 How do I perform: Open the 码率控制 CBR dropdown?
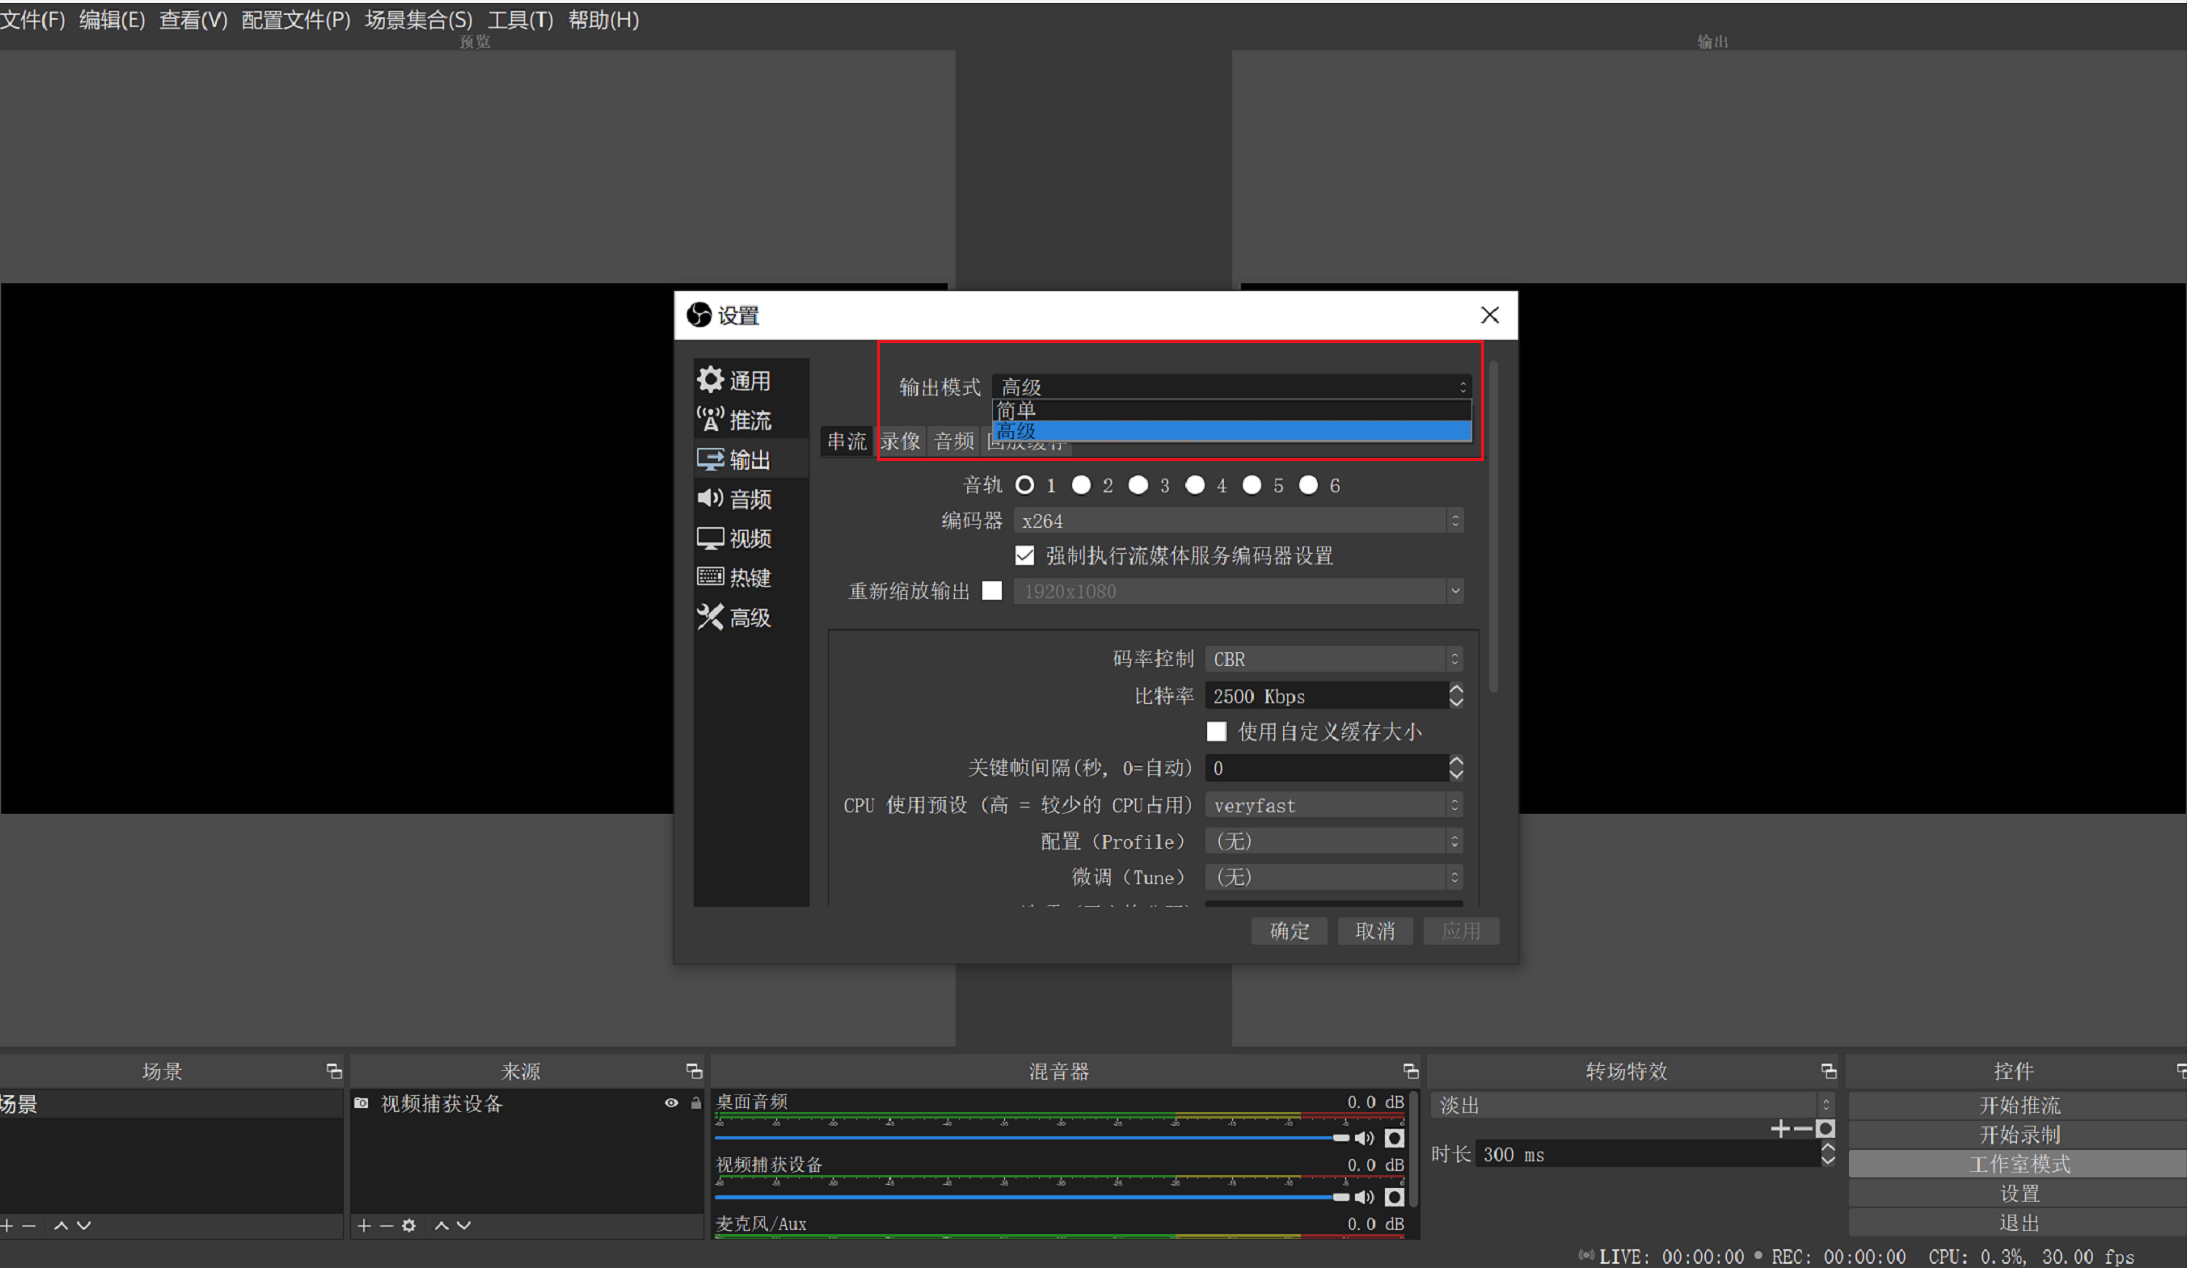(x=1334, y=659)
